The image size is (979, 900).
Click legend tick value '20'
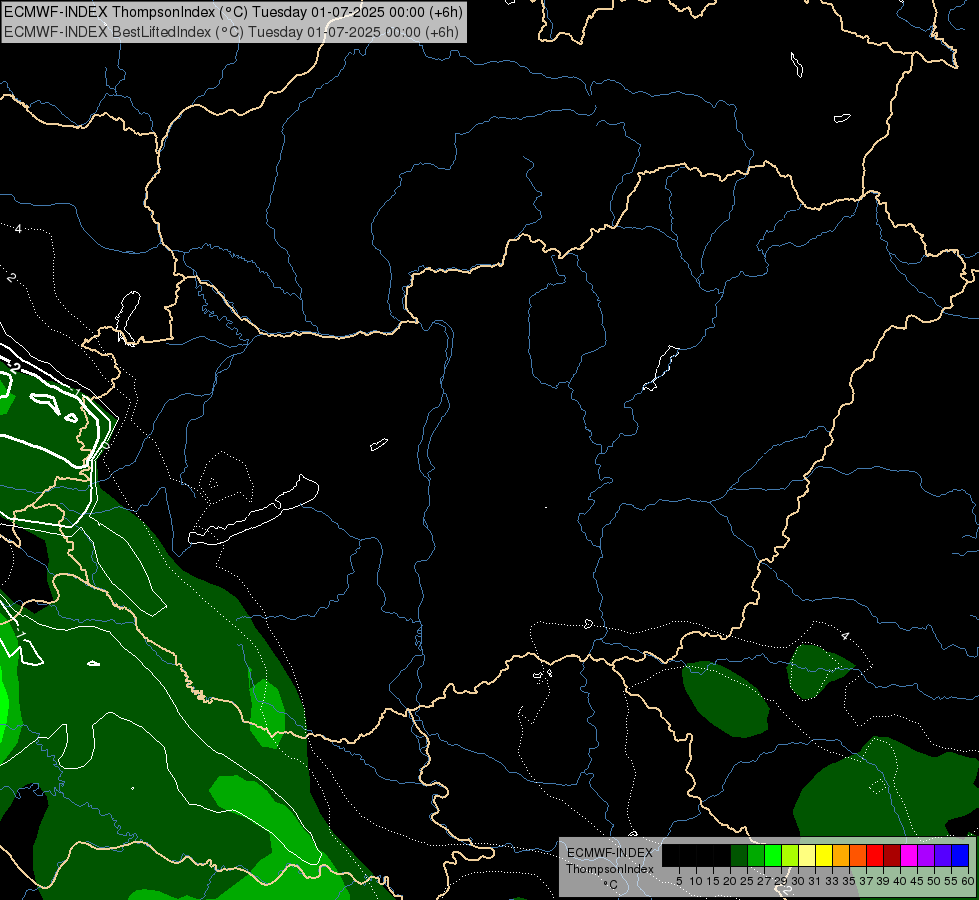(x=730, y=881)
